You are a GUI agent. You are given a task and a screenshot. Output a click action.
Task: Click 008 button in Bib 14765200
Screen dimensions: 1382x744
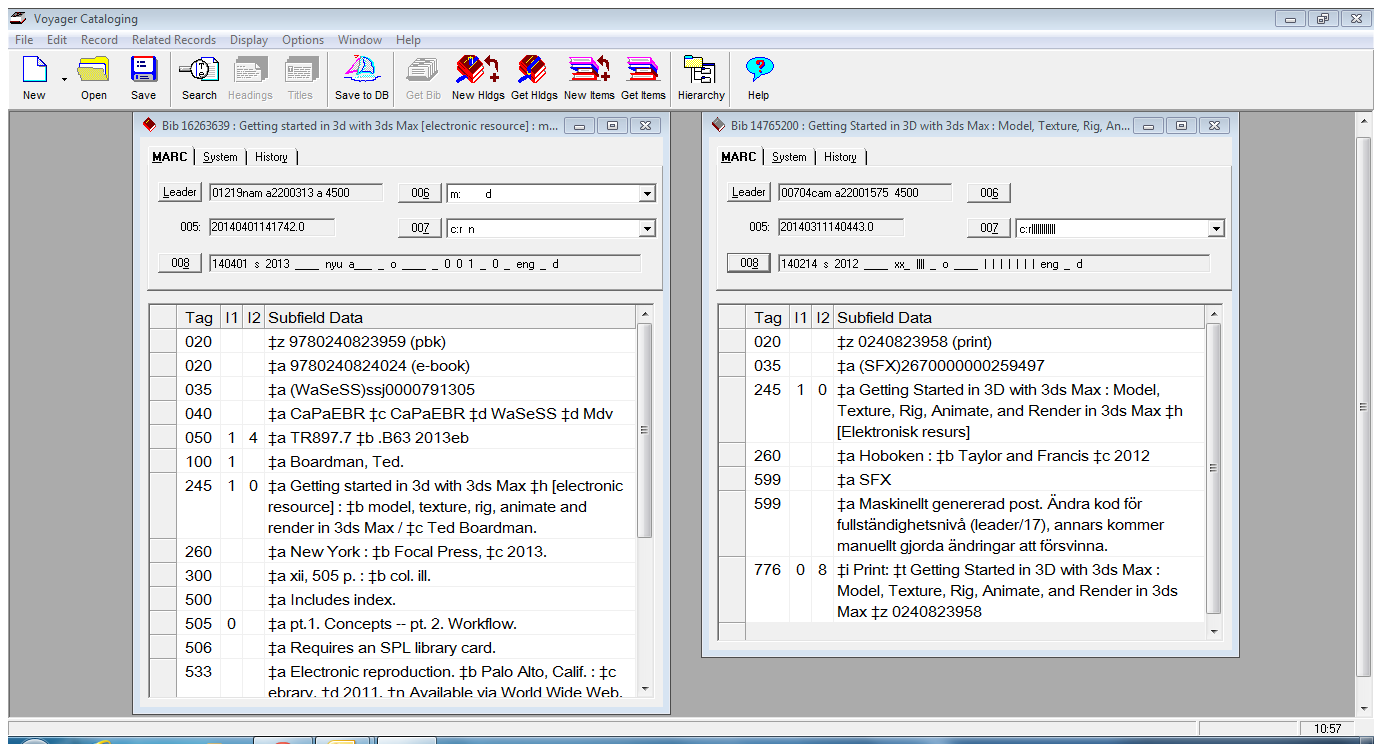pos(749,263)
